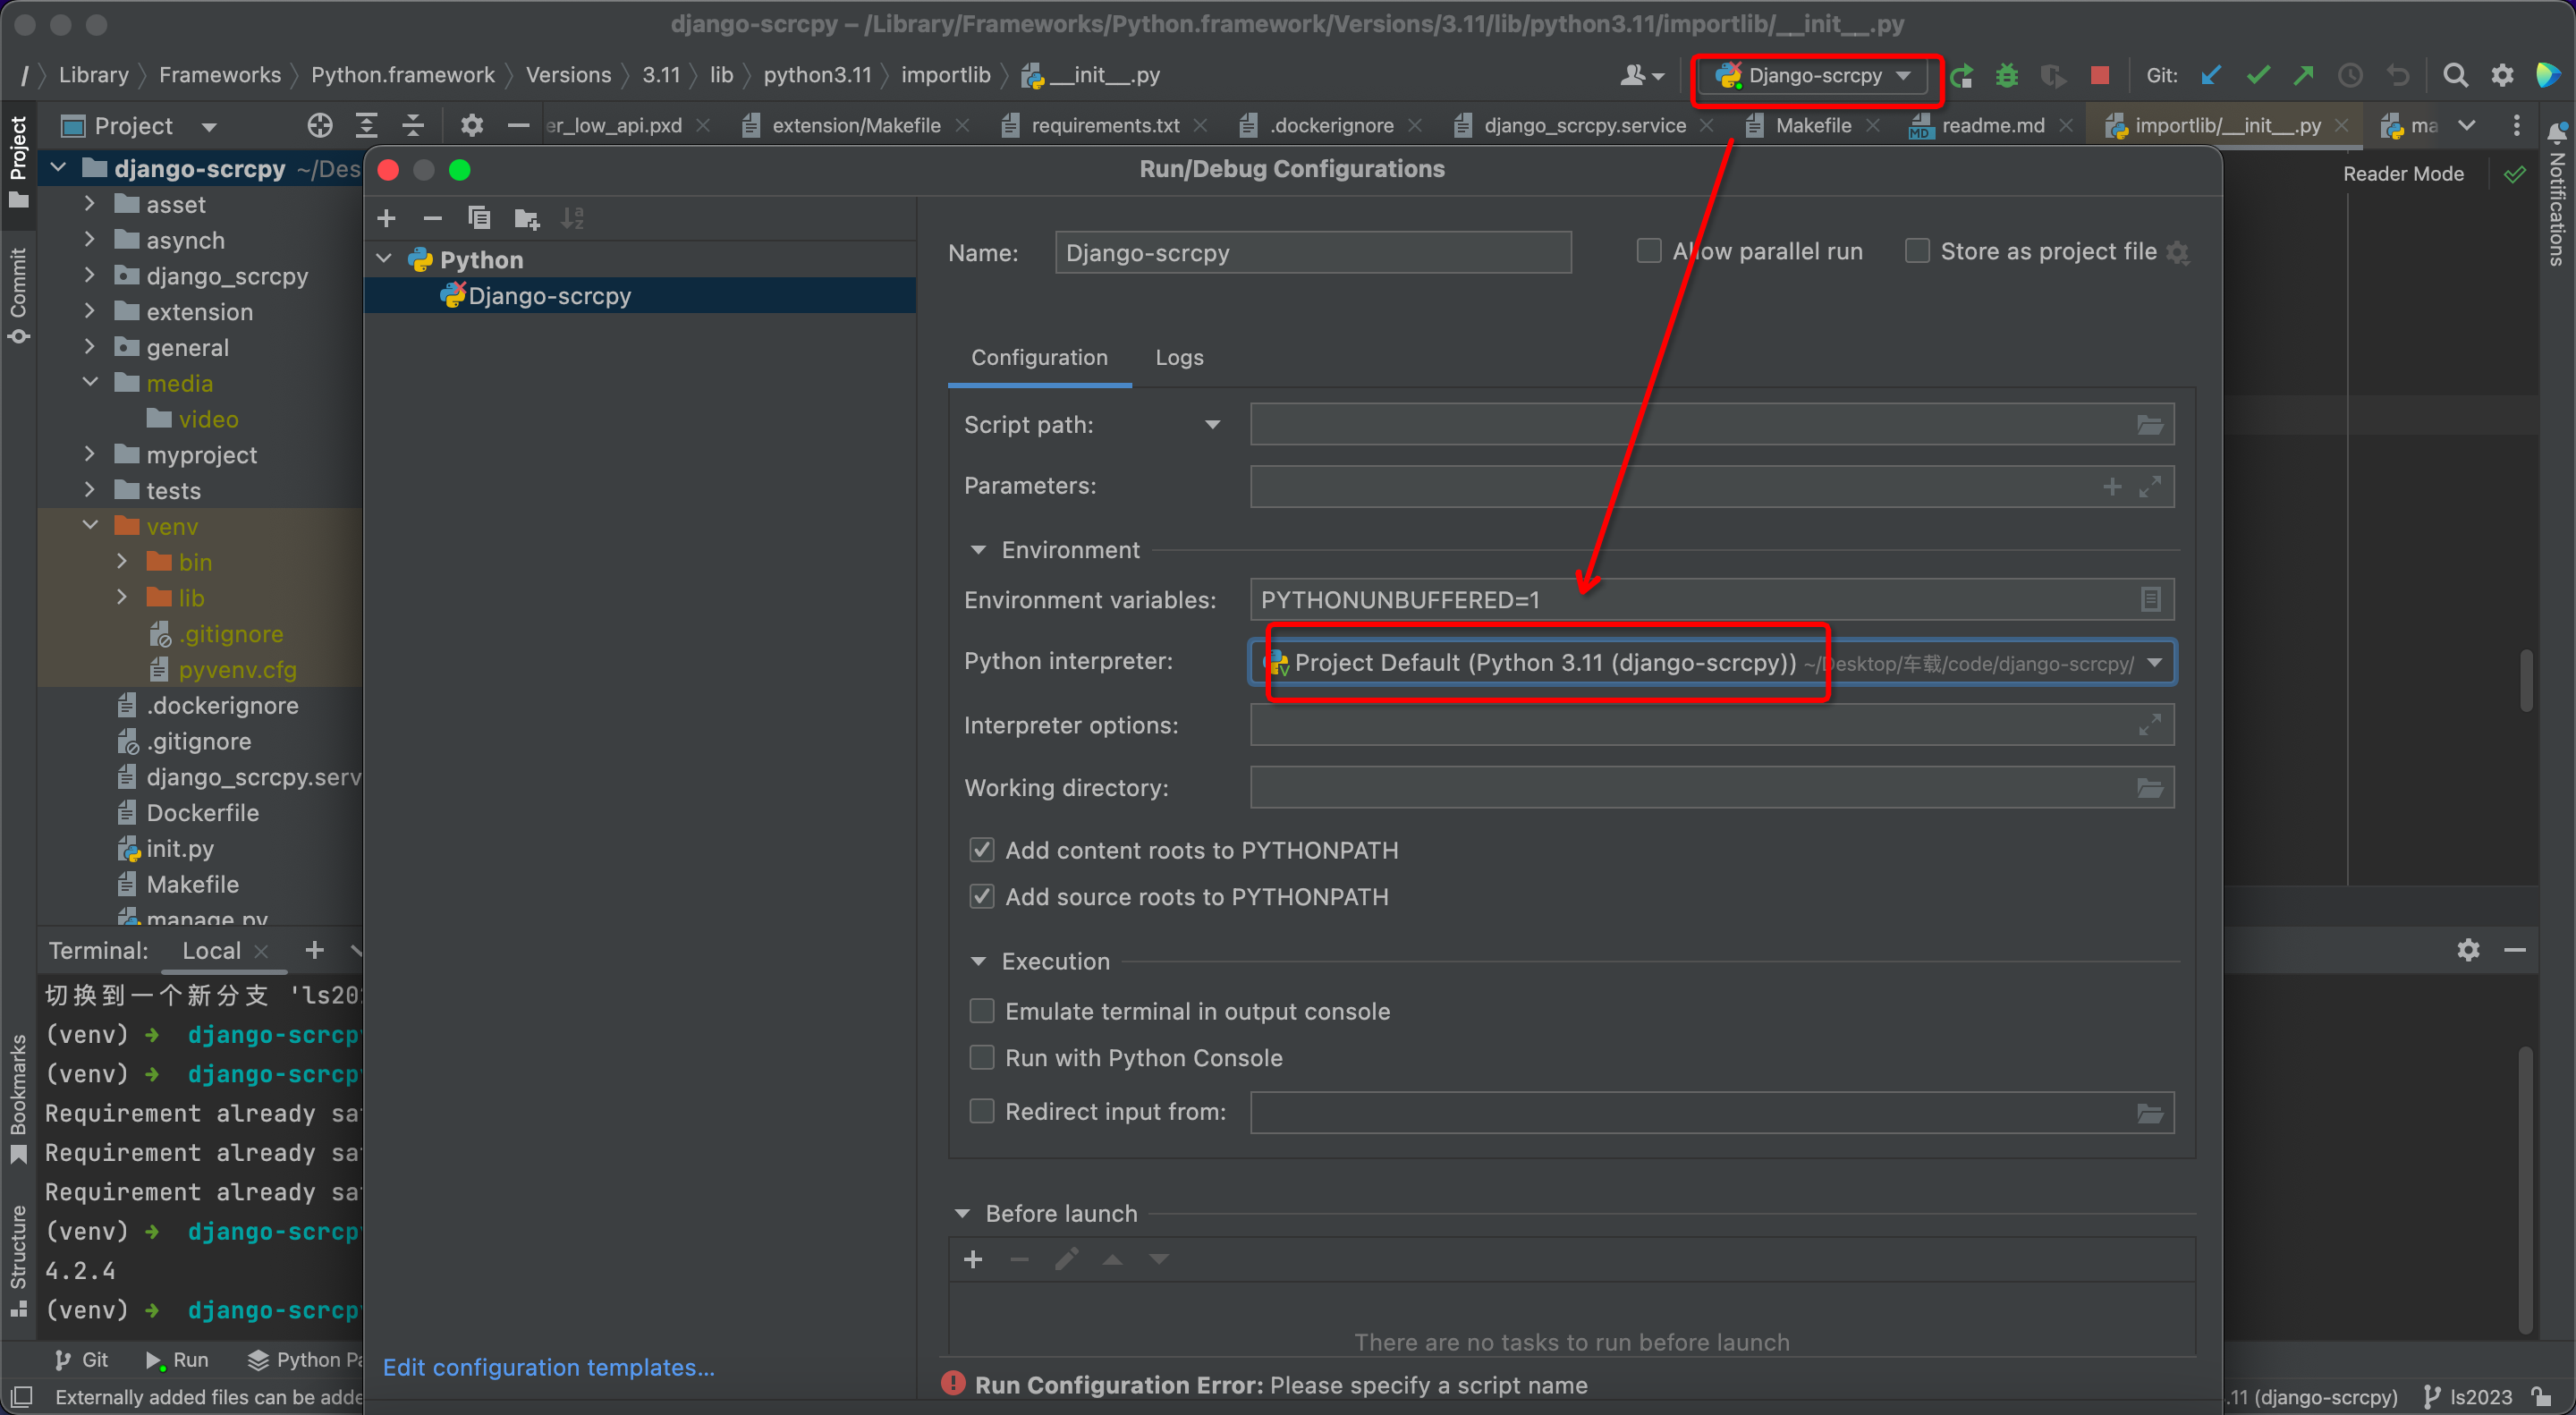Click Collapse All in the Project panel
The height and width of the screenshot is (1415, 2576).
point(413,126)
